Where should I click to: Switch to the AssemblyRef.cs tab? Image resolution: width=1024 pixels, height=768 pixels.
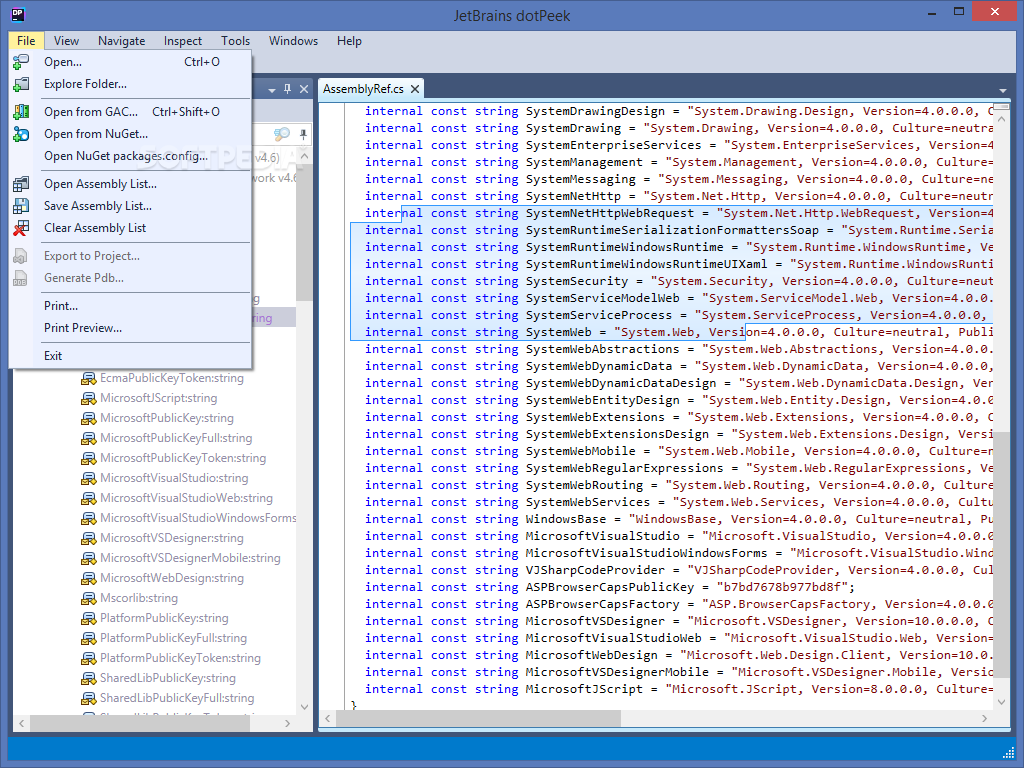[364, 89]
